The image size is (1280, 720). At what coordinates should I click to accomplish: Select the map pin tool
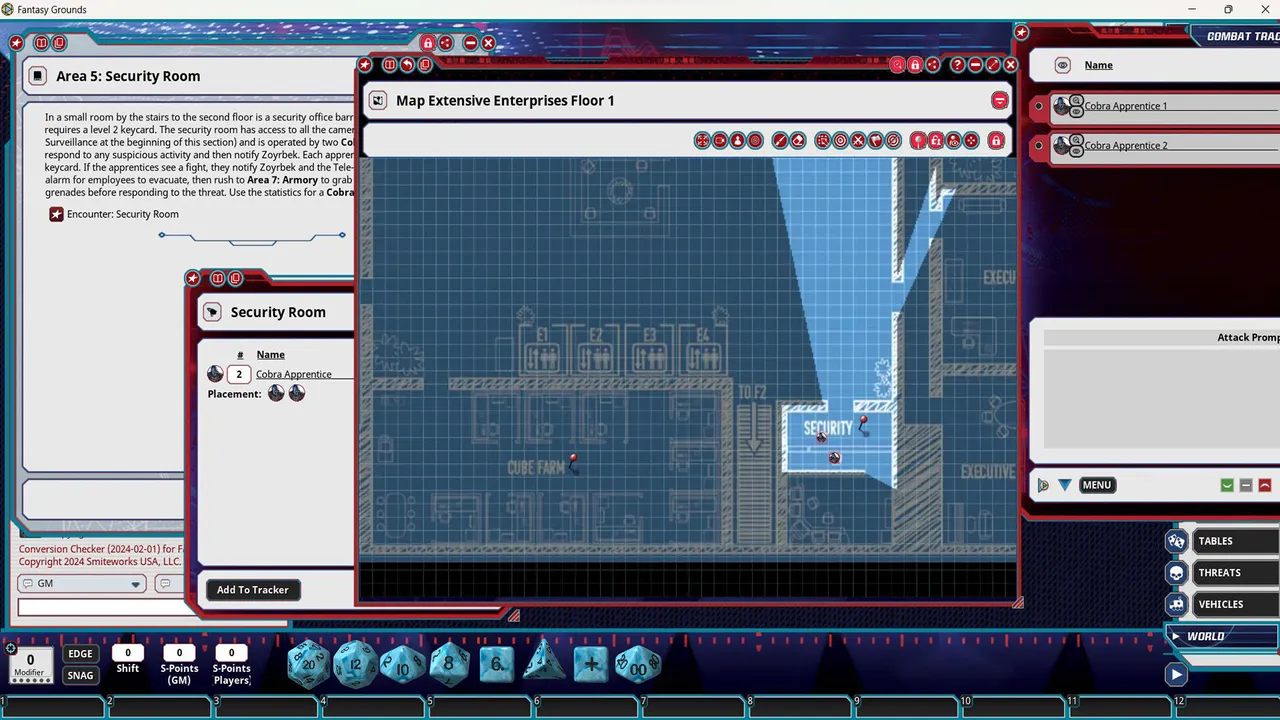(x=918, y=141)
